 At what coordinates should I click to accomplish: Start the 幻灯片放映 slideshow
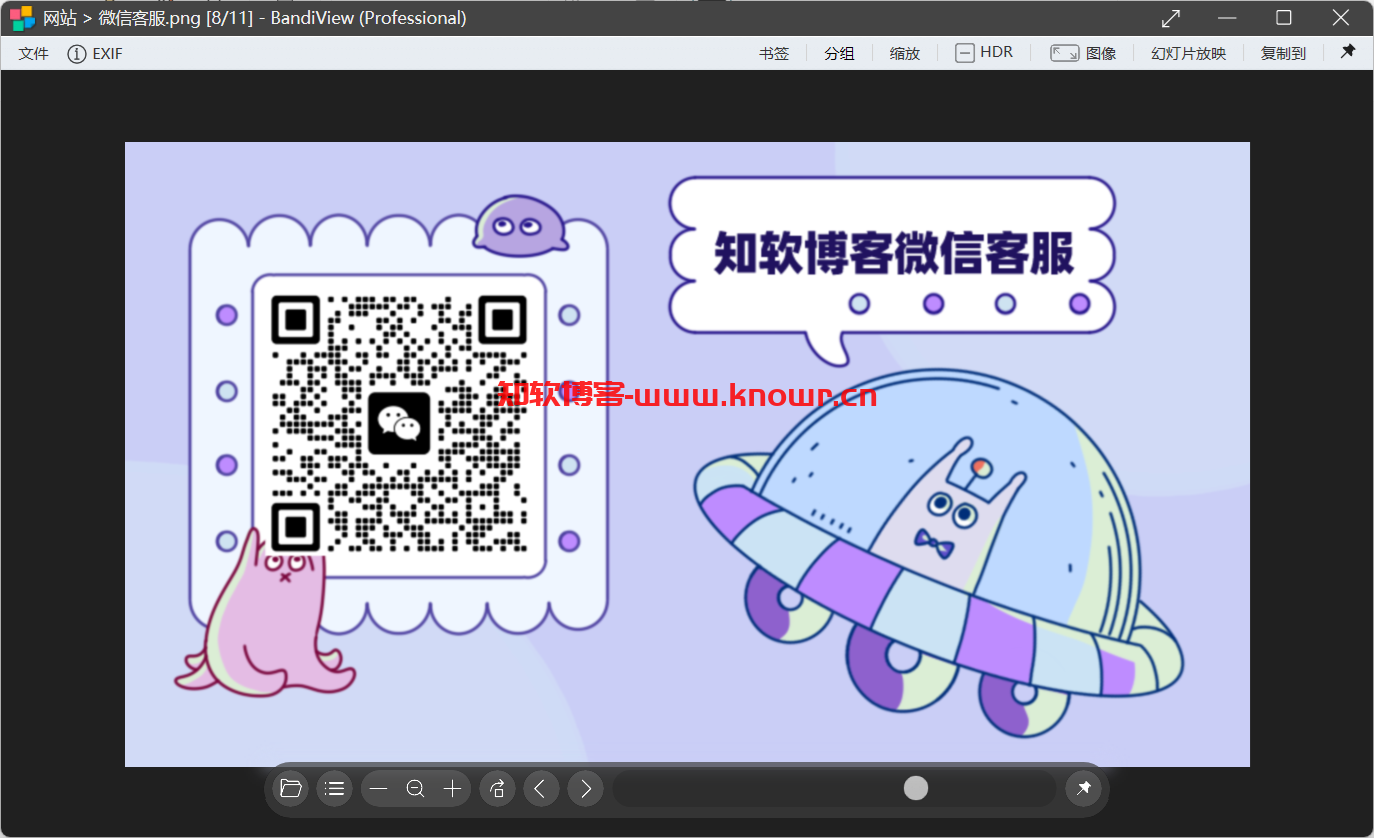point(1188,54)
